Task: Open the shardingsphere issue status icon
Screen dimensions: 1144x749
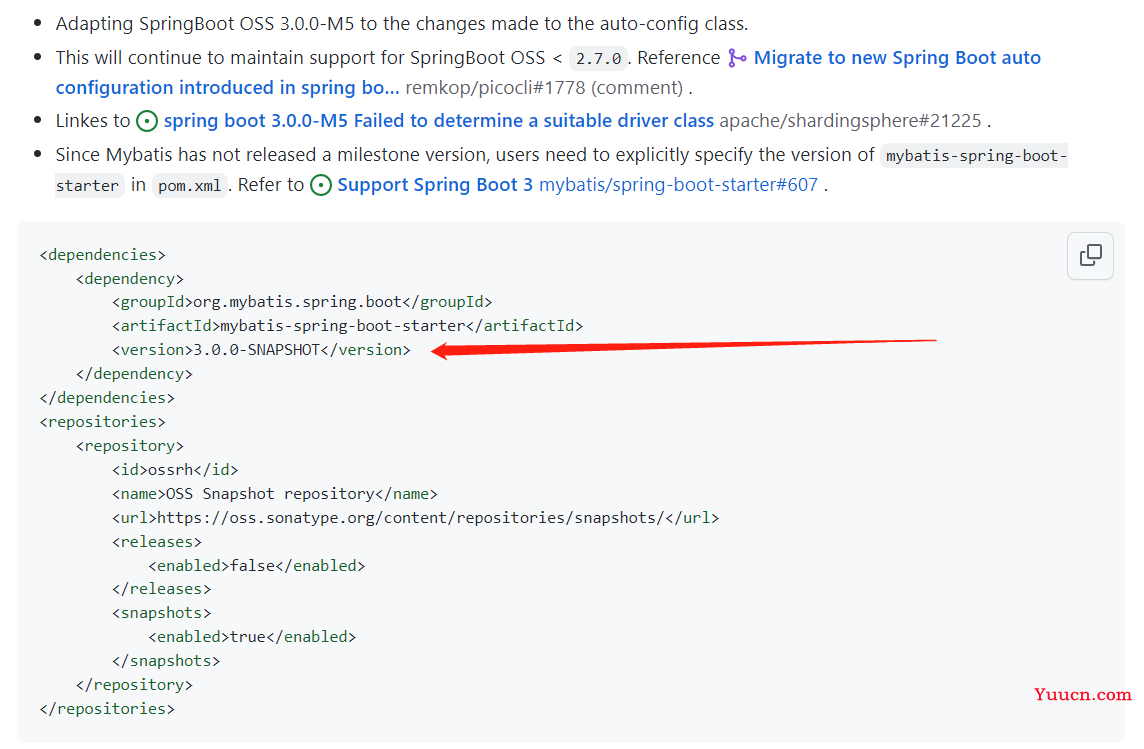Action: point(147,121)
